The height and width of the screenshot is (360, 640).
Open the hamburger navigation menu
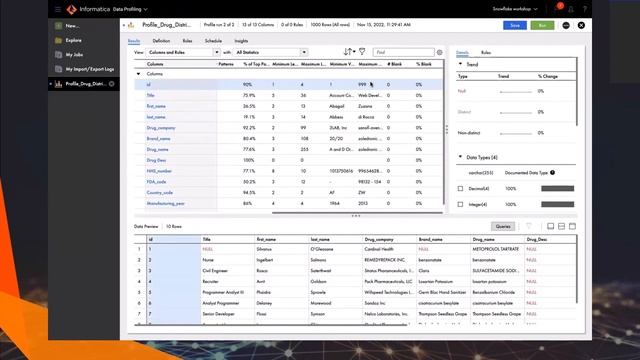coord(58,9)
